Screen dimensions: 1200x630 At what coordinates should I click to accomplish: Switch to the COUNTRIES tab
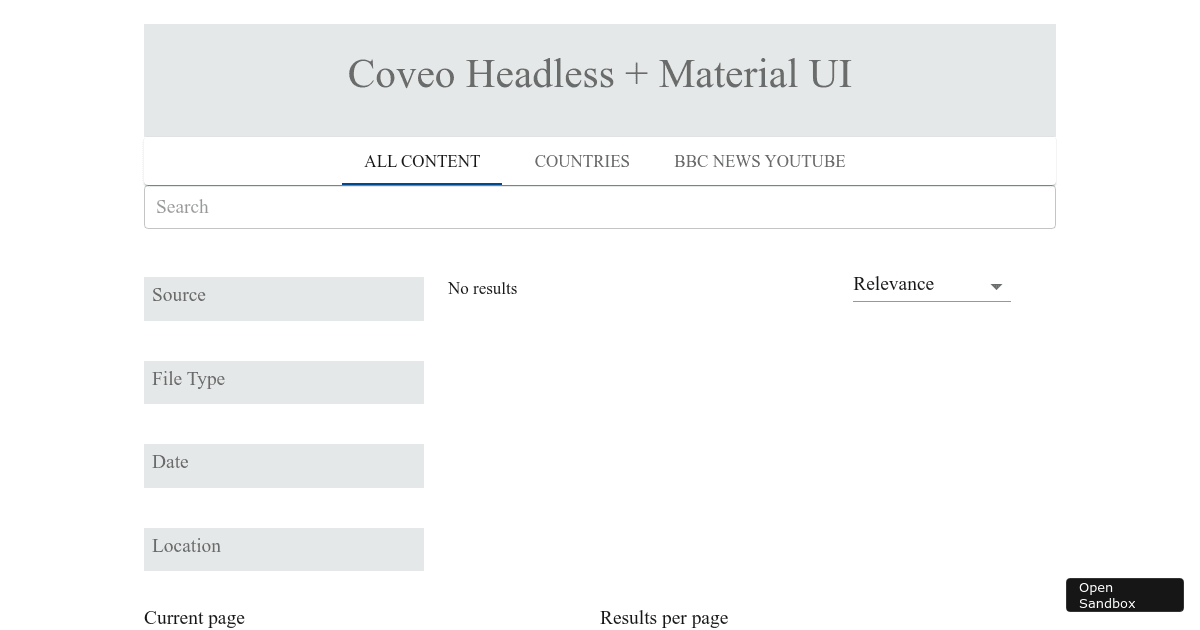pos(582,161)
